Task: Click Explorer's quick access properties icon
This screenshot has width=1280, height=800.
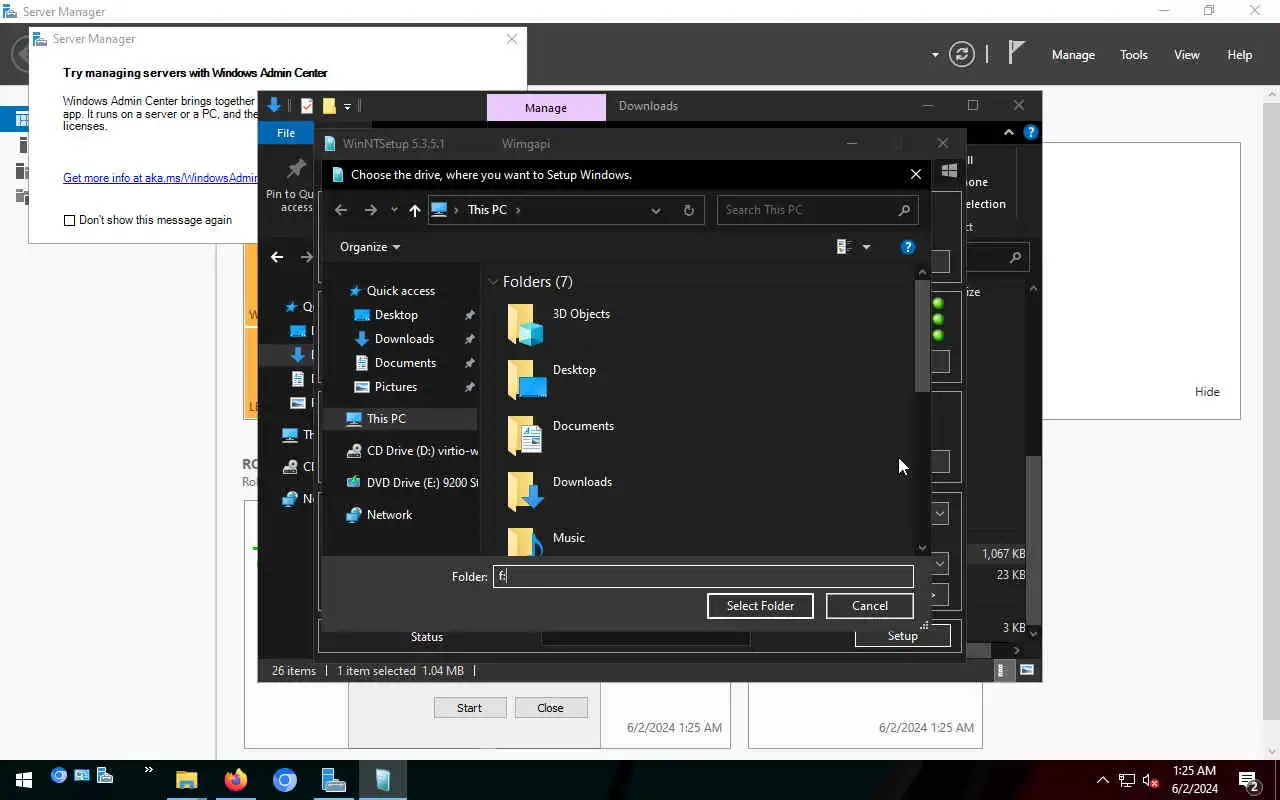Action: click(x=307, y=106)
